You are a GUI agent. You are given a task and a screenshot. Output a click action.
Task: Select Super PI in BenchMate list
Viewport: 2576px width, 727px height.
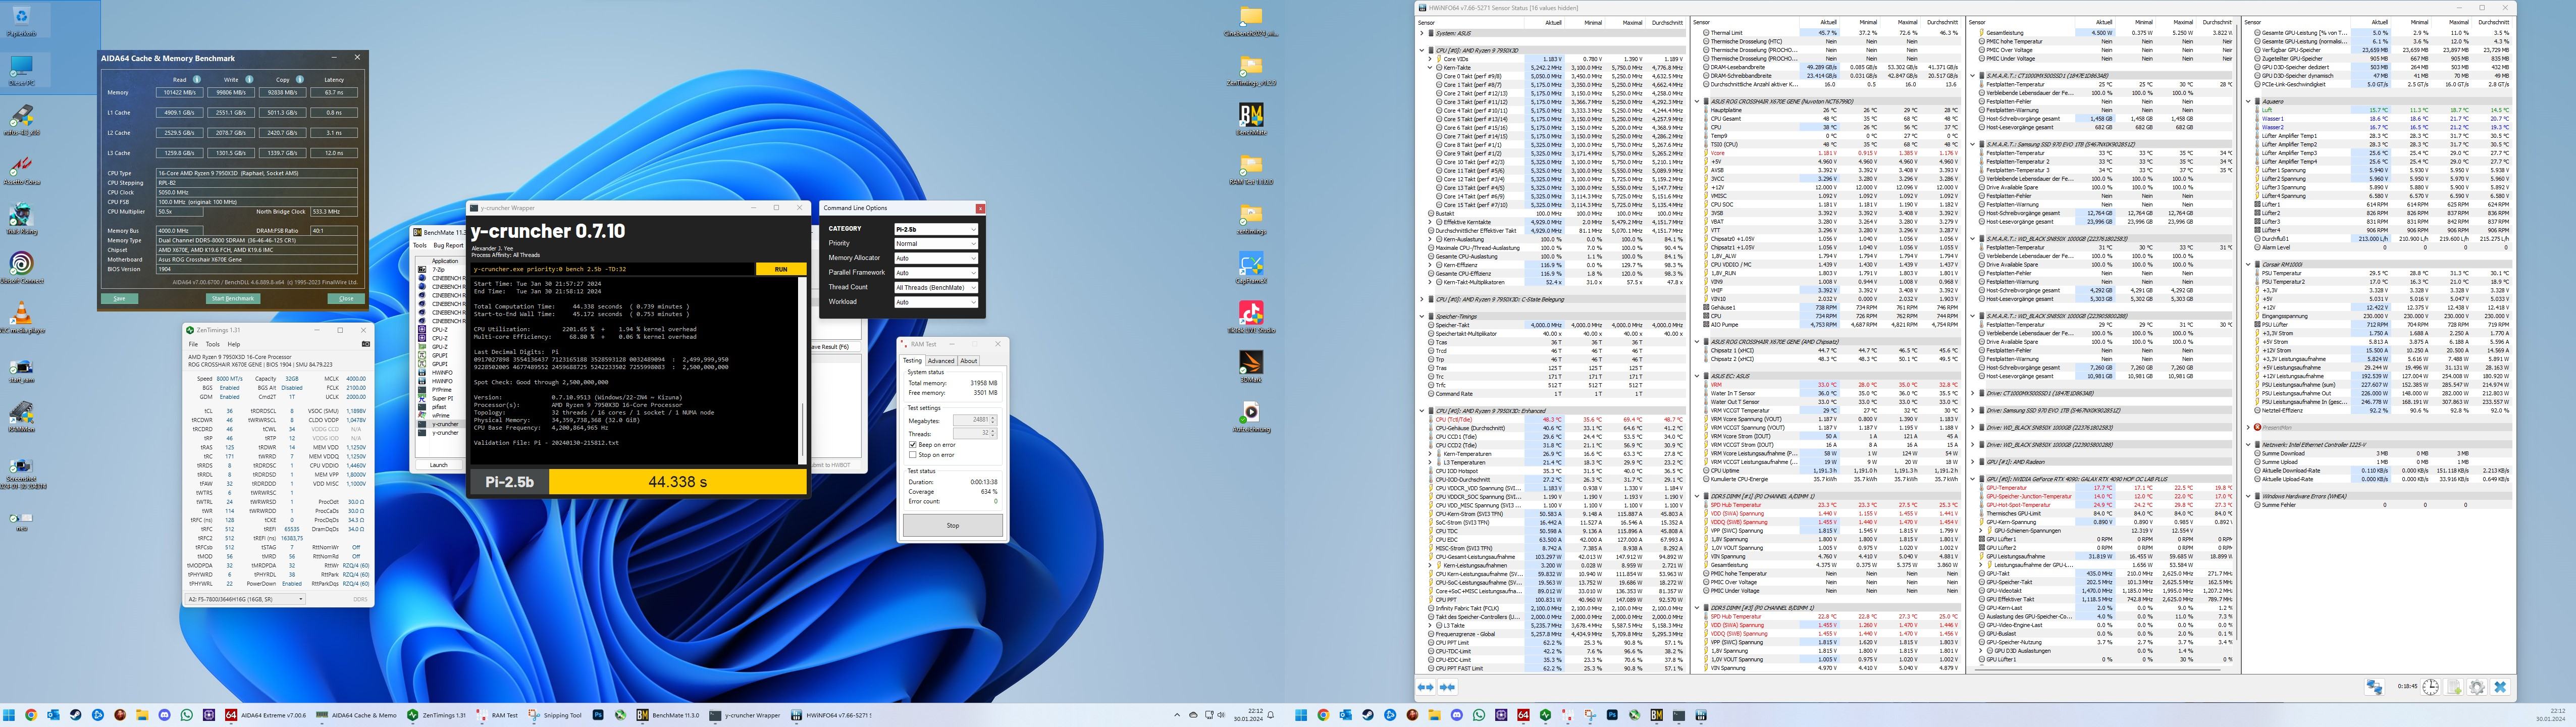click(441, 398)
